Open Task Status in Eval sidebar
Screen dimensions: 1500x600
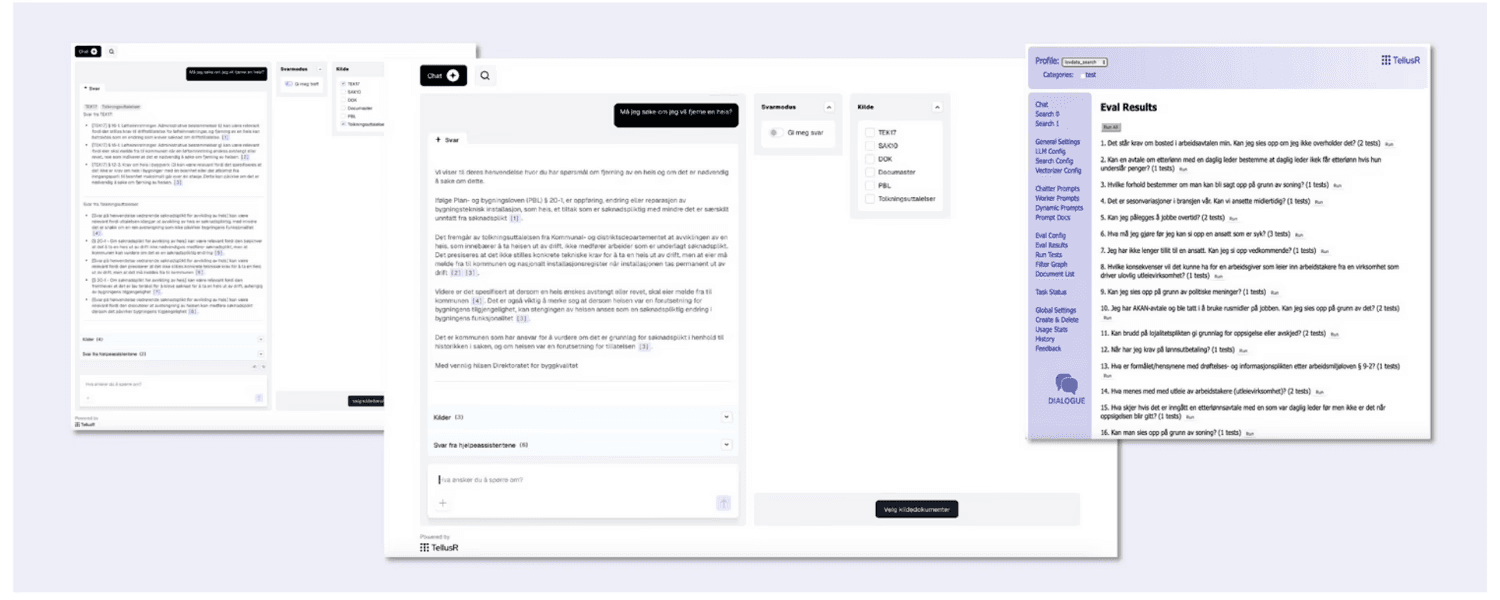(1051, 292)
